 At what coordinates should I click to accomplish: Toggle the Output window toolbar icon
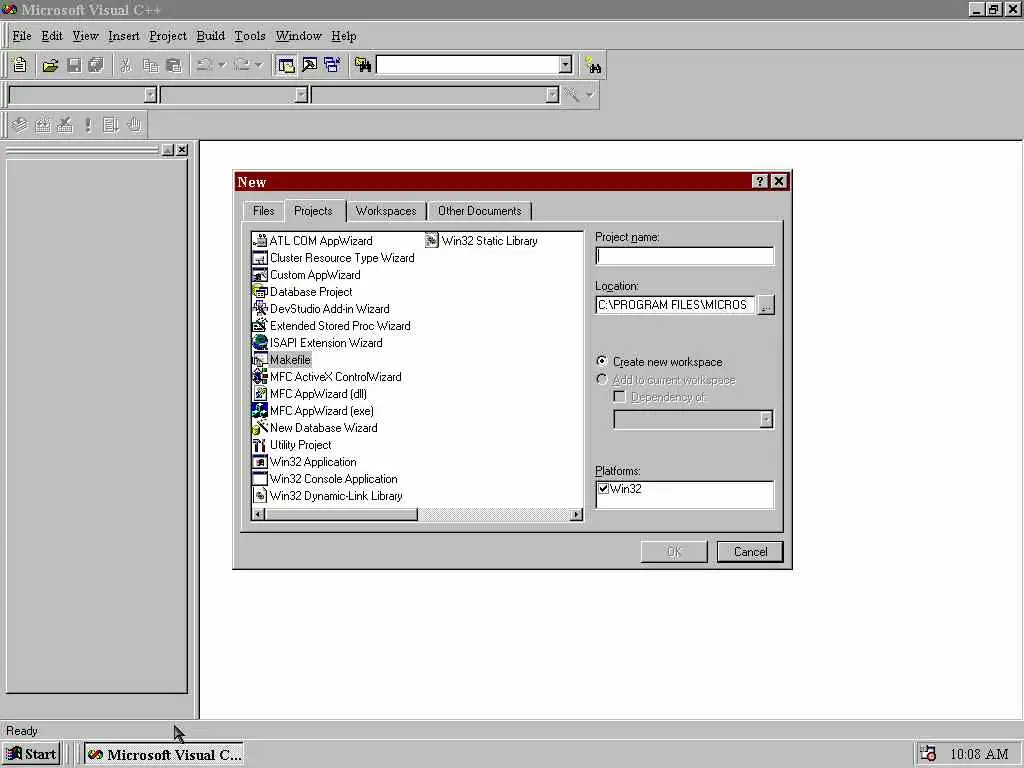click(310, 65)
